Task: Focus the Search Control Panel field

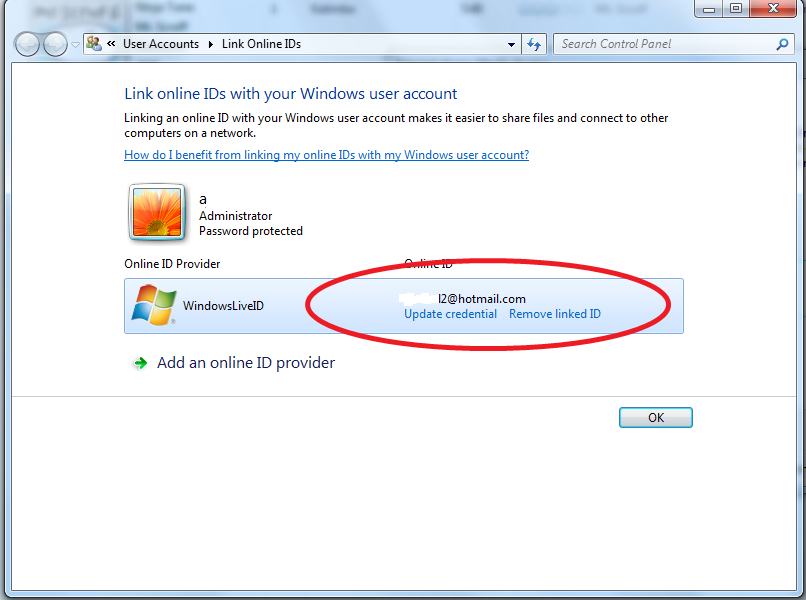Action: tap(666, 44)
